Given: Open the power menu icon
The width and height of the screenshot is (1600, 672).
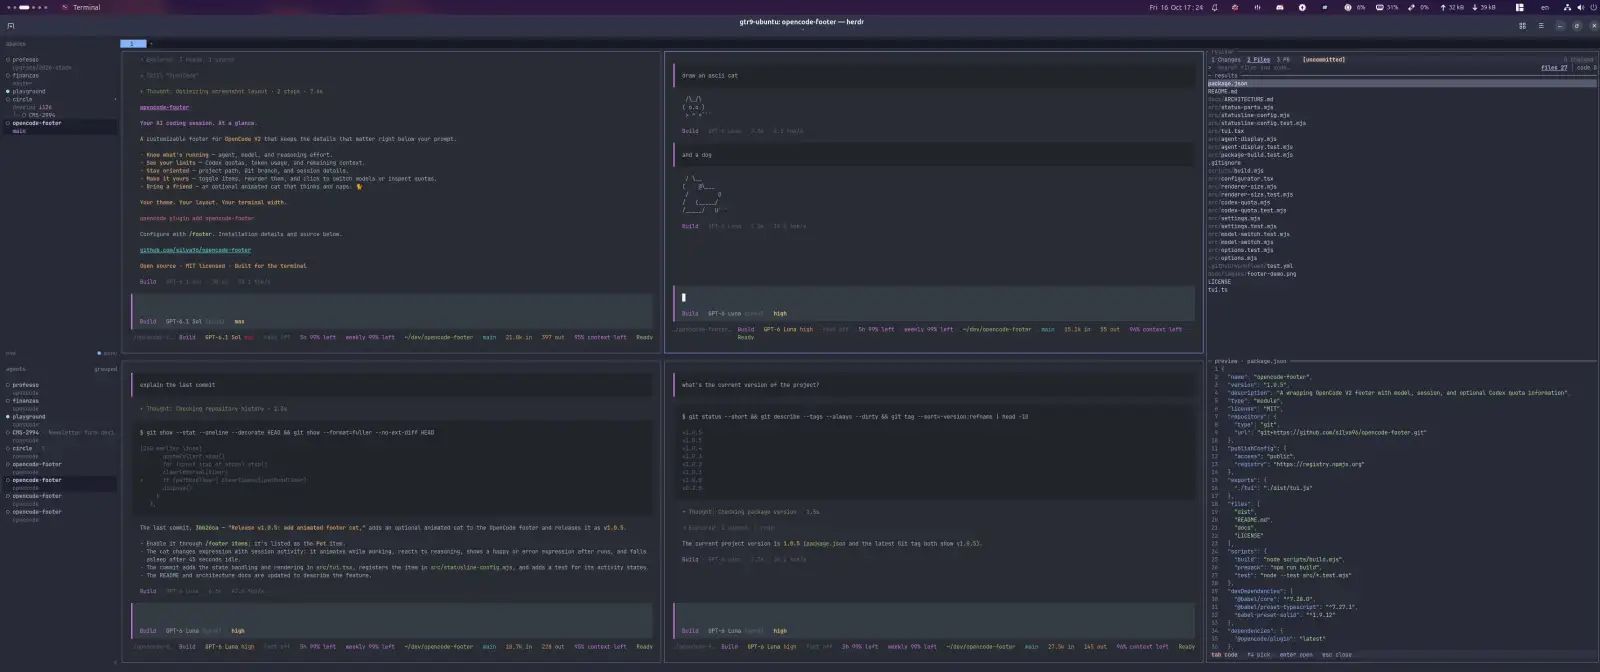Looking at the screenshot, I should 1593,7.
